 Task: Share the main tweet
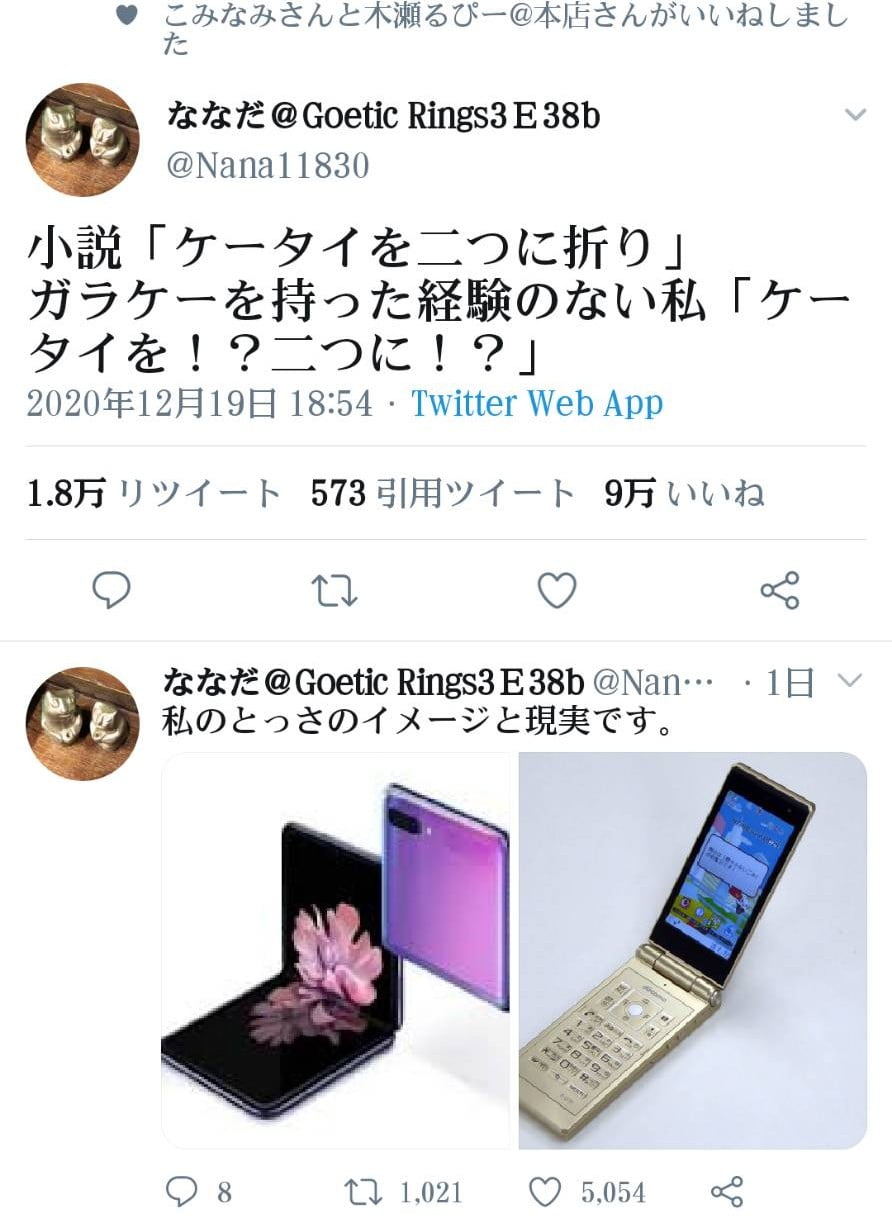click(x=780, y=591)
